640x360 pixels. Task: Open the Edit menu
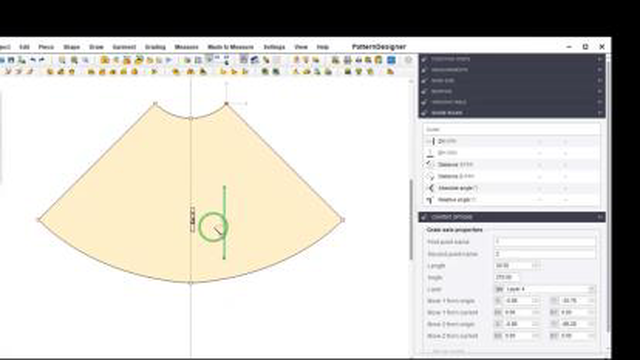pos(24,47)
